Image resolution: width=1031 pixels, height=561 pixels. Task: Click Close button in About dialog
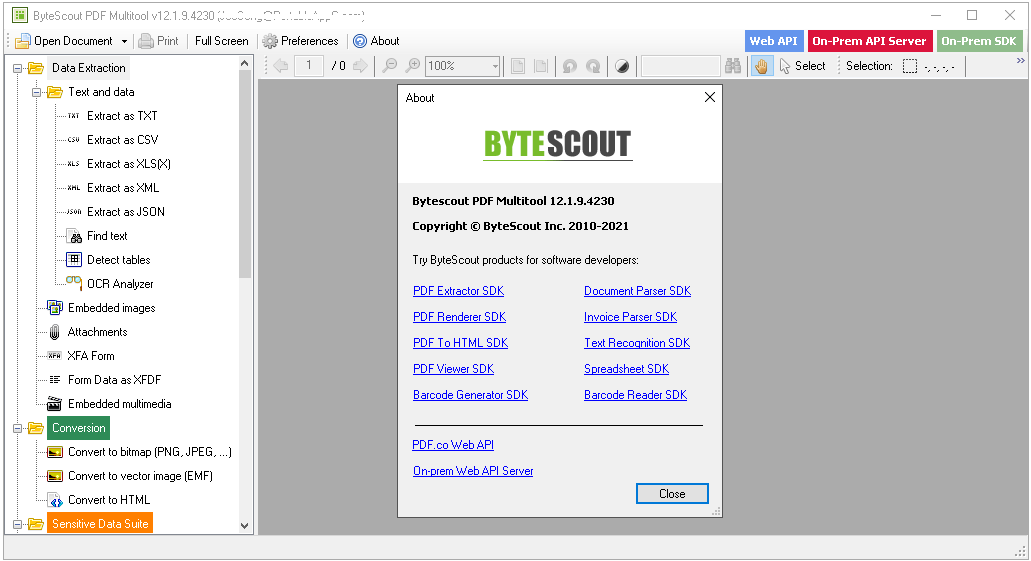672,494
